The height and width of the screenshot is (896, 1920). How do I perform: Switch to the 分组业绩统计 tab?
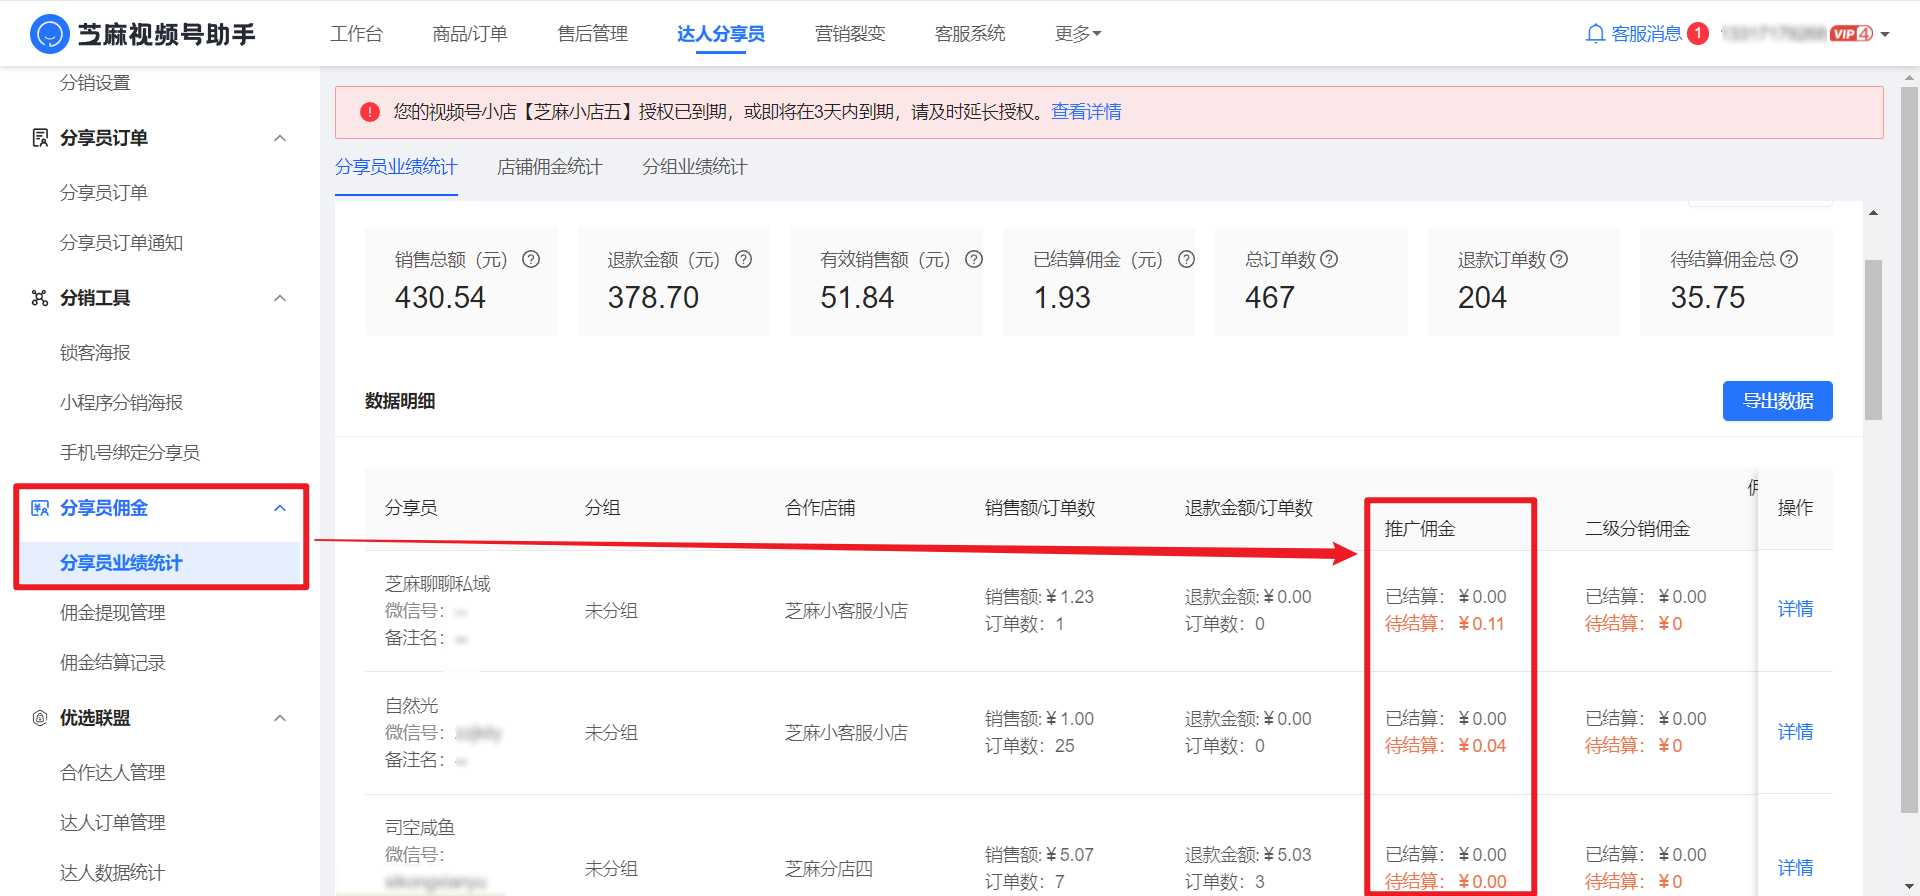tap(695, 167)
